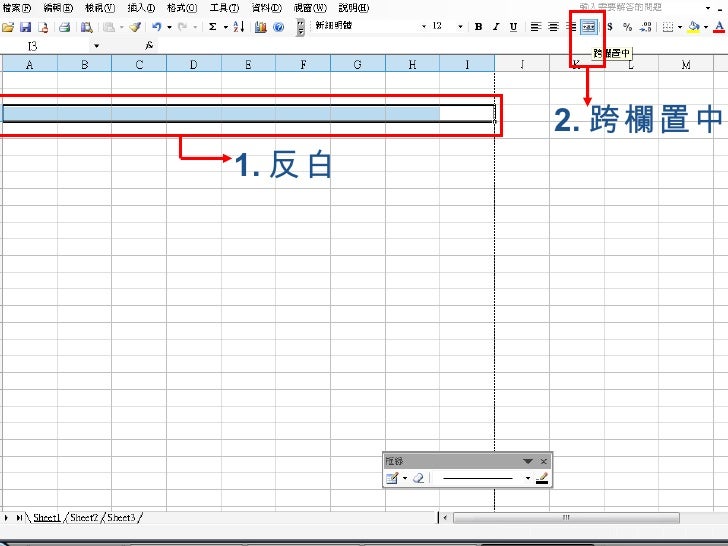Select the Erase Border eraser tool
728x546 pixels.
point(418,478)
